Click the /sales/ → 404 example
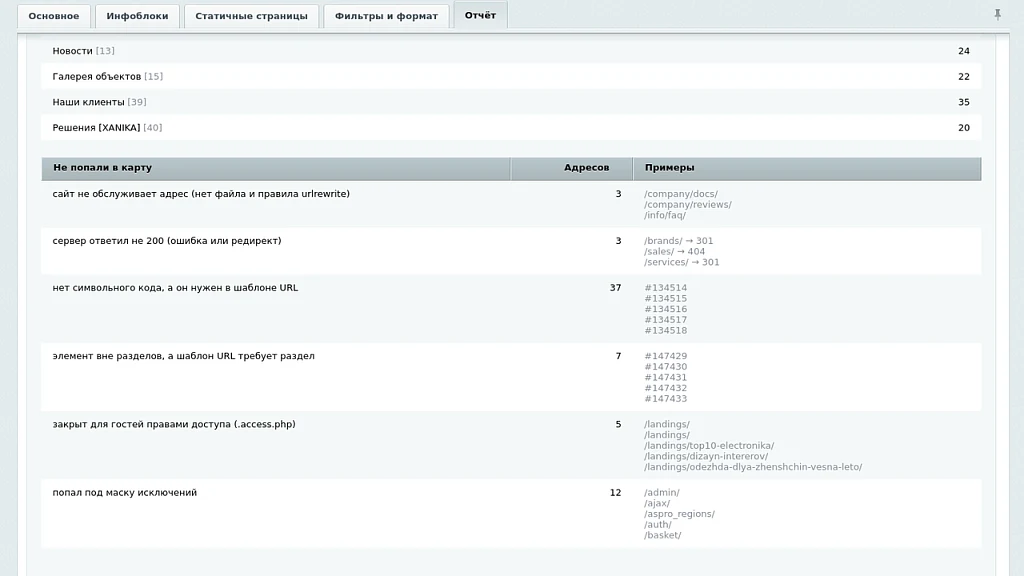1024x576 pixels. 675,251
